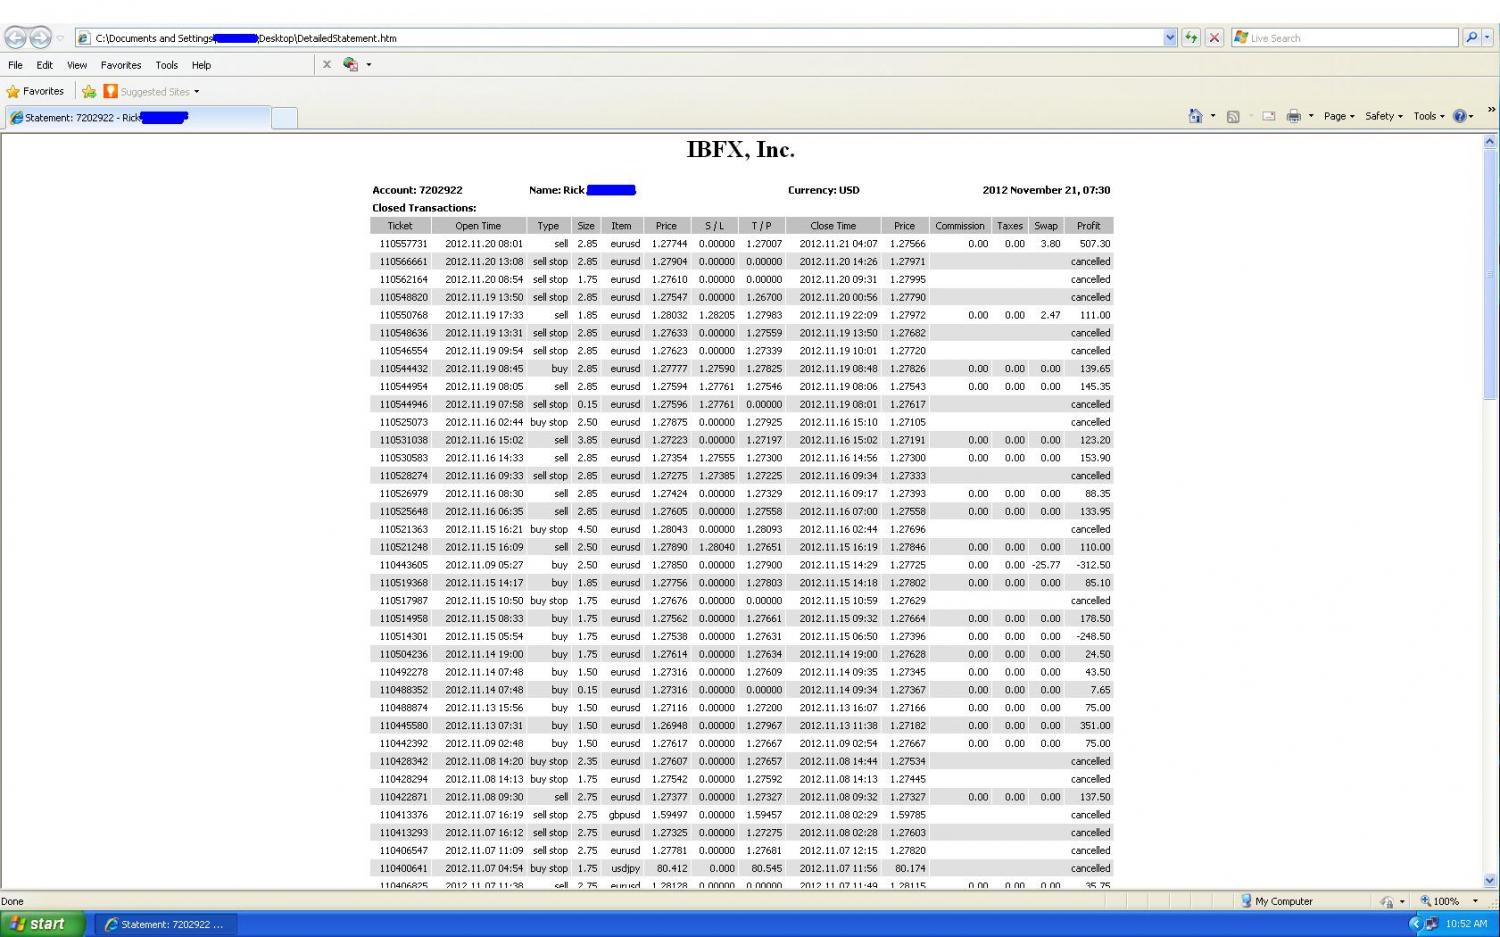Screen dimensions: 1500x937
Task: Open the Home button dropdown arrow
Action: coord(1213,116)
